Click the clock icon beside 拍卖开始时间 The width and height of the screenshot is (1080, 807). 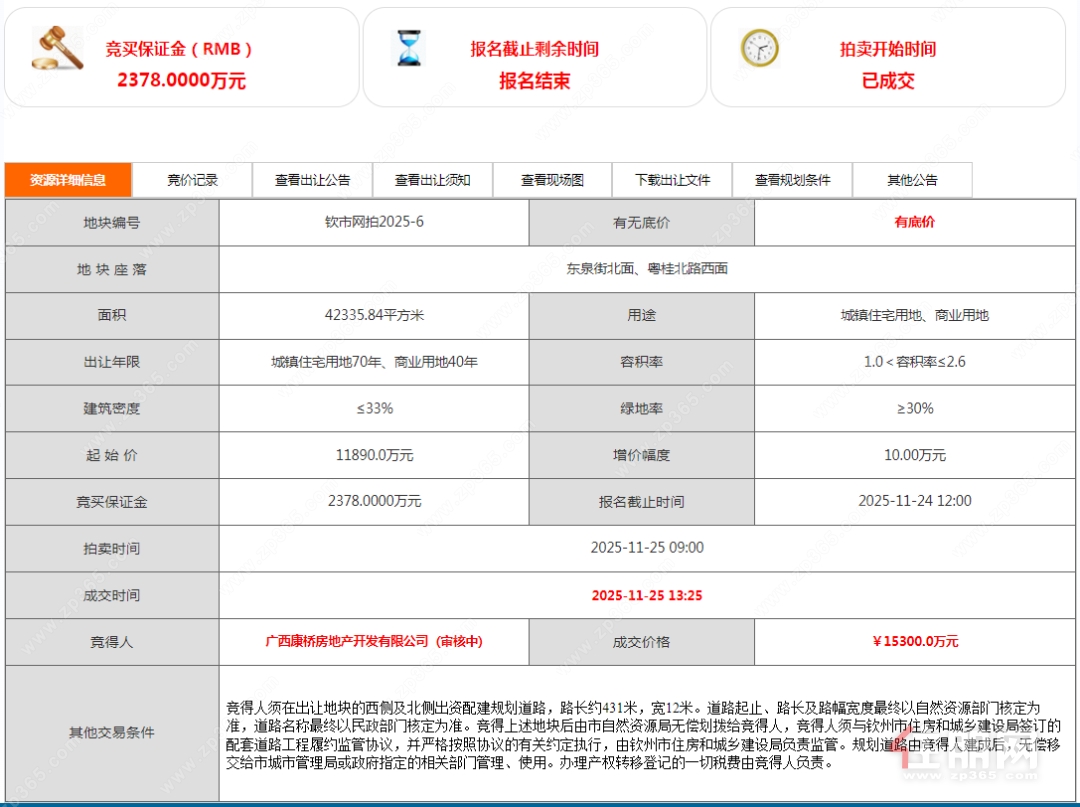click(759, 48)
